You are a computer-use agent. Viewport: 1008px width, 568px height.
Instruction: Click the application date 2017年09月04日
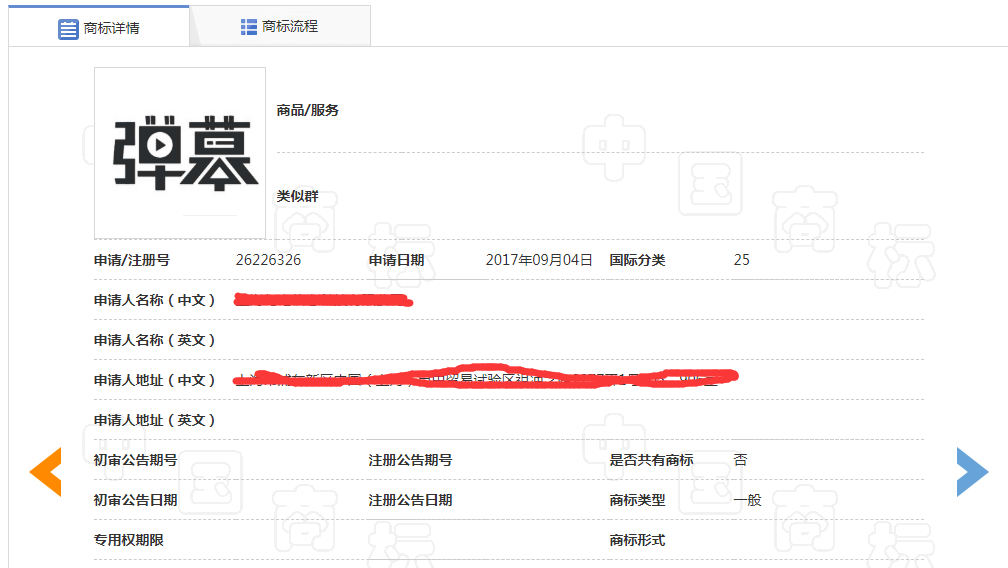tap(539, 260)
